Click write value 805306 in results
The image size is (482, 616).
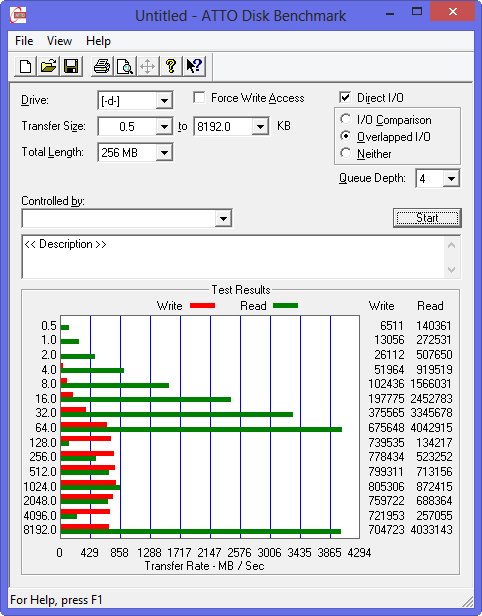tap(386, 487)
